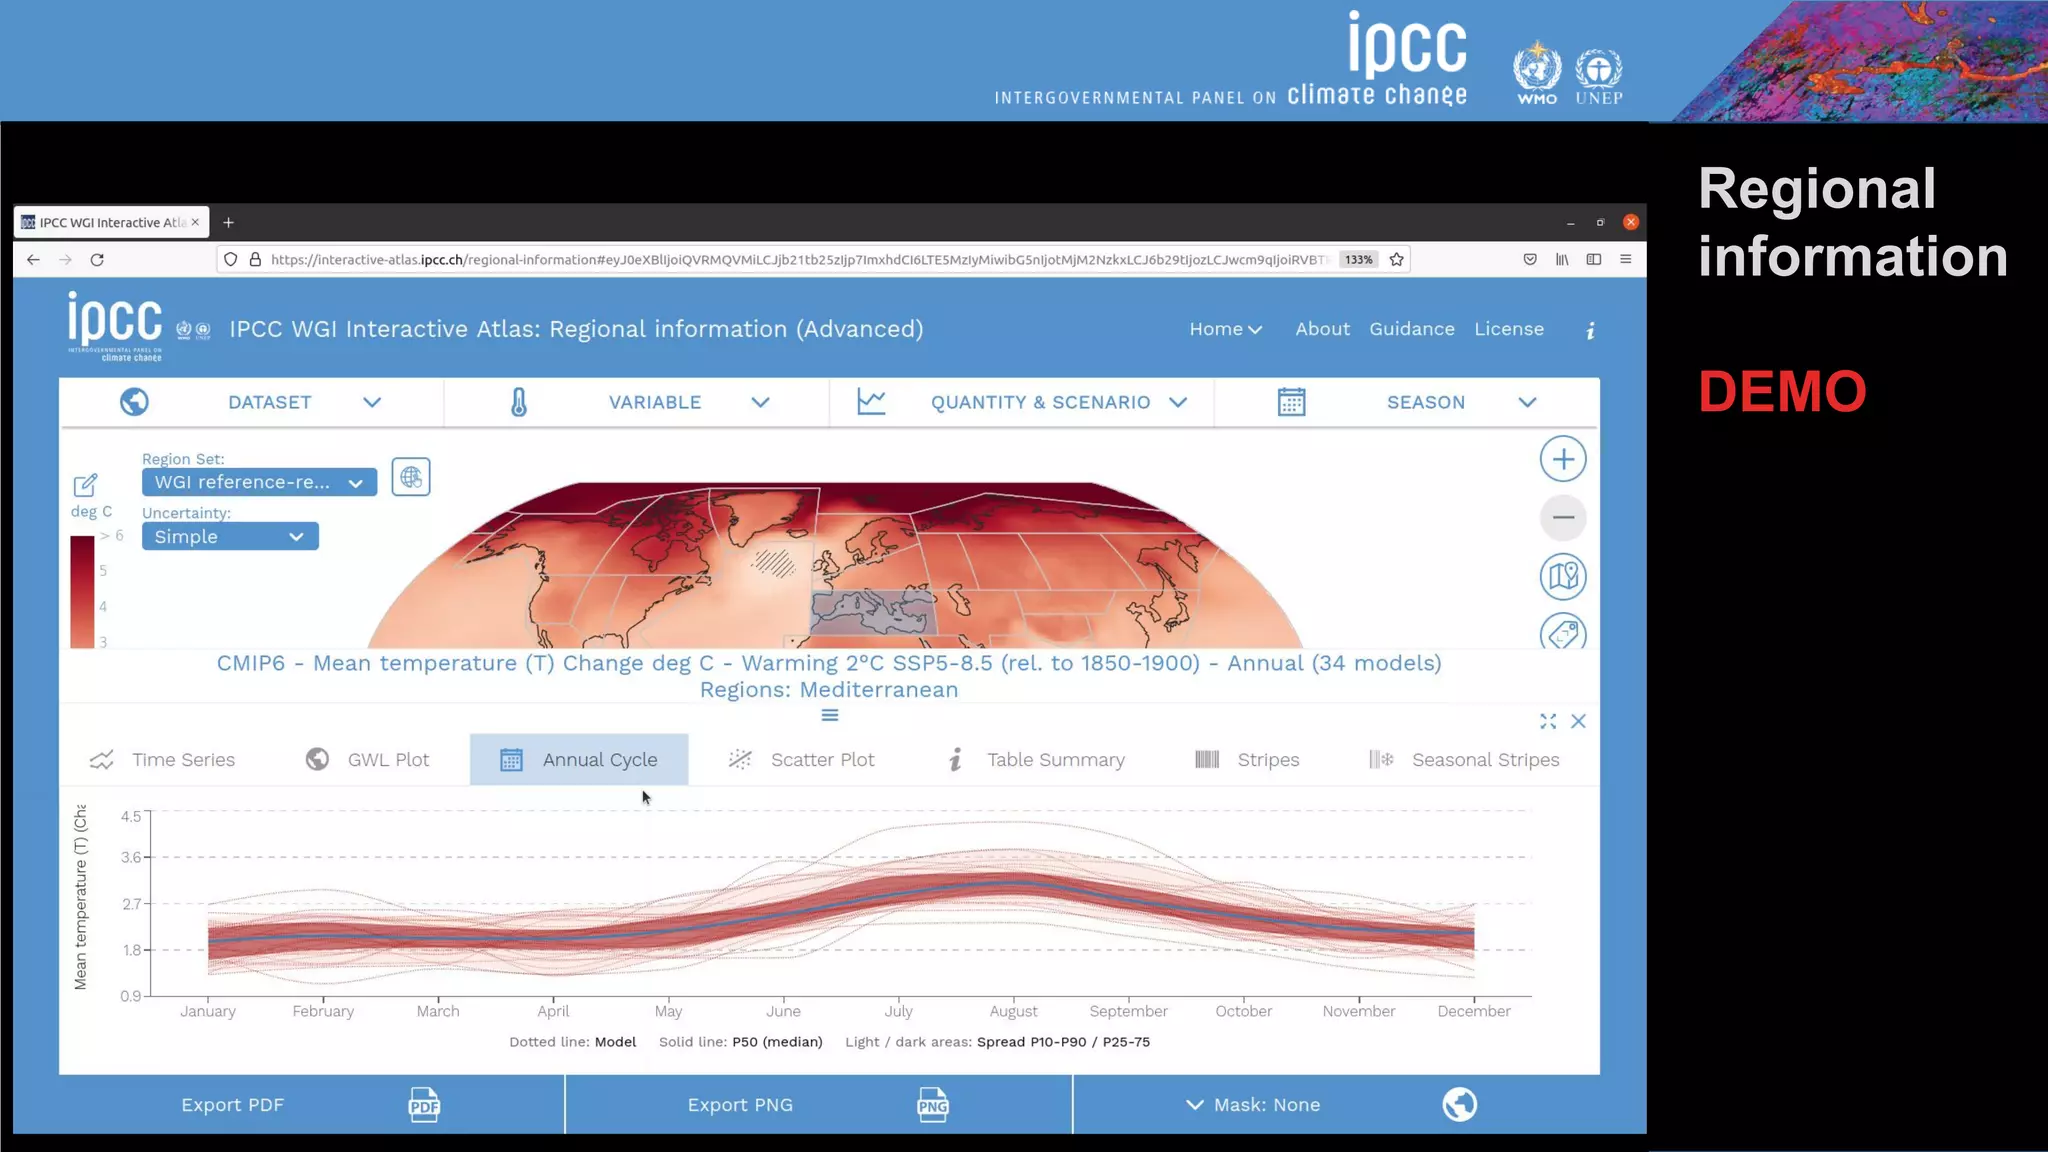Expand the DATASET dropdown
The width and height of the screenshot is (2048, 1152).
coord(372,402)
